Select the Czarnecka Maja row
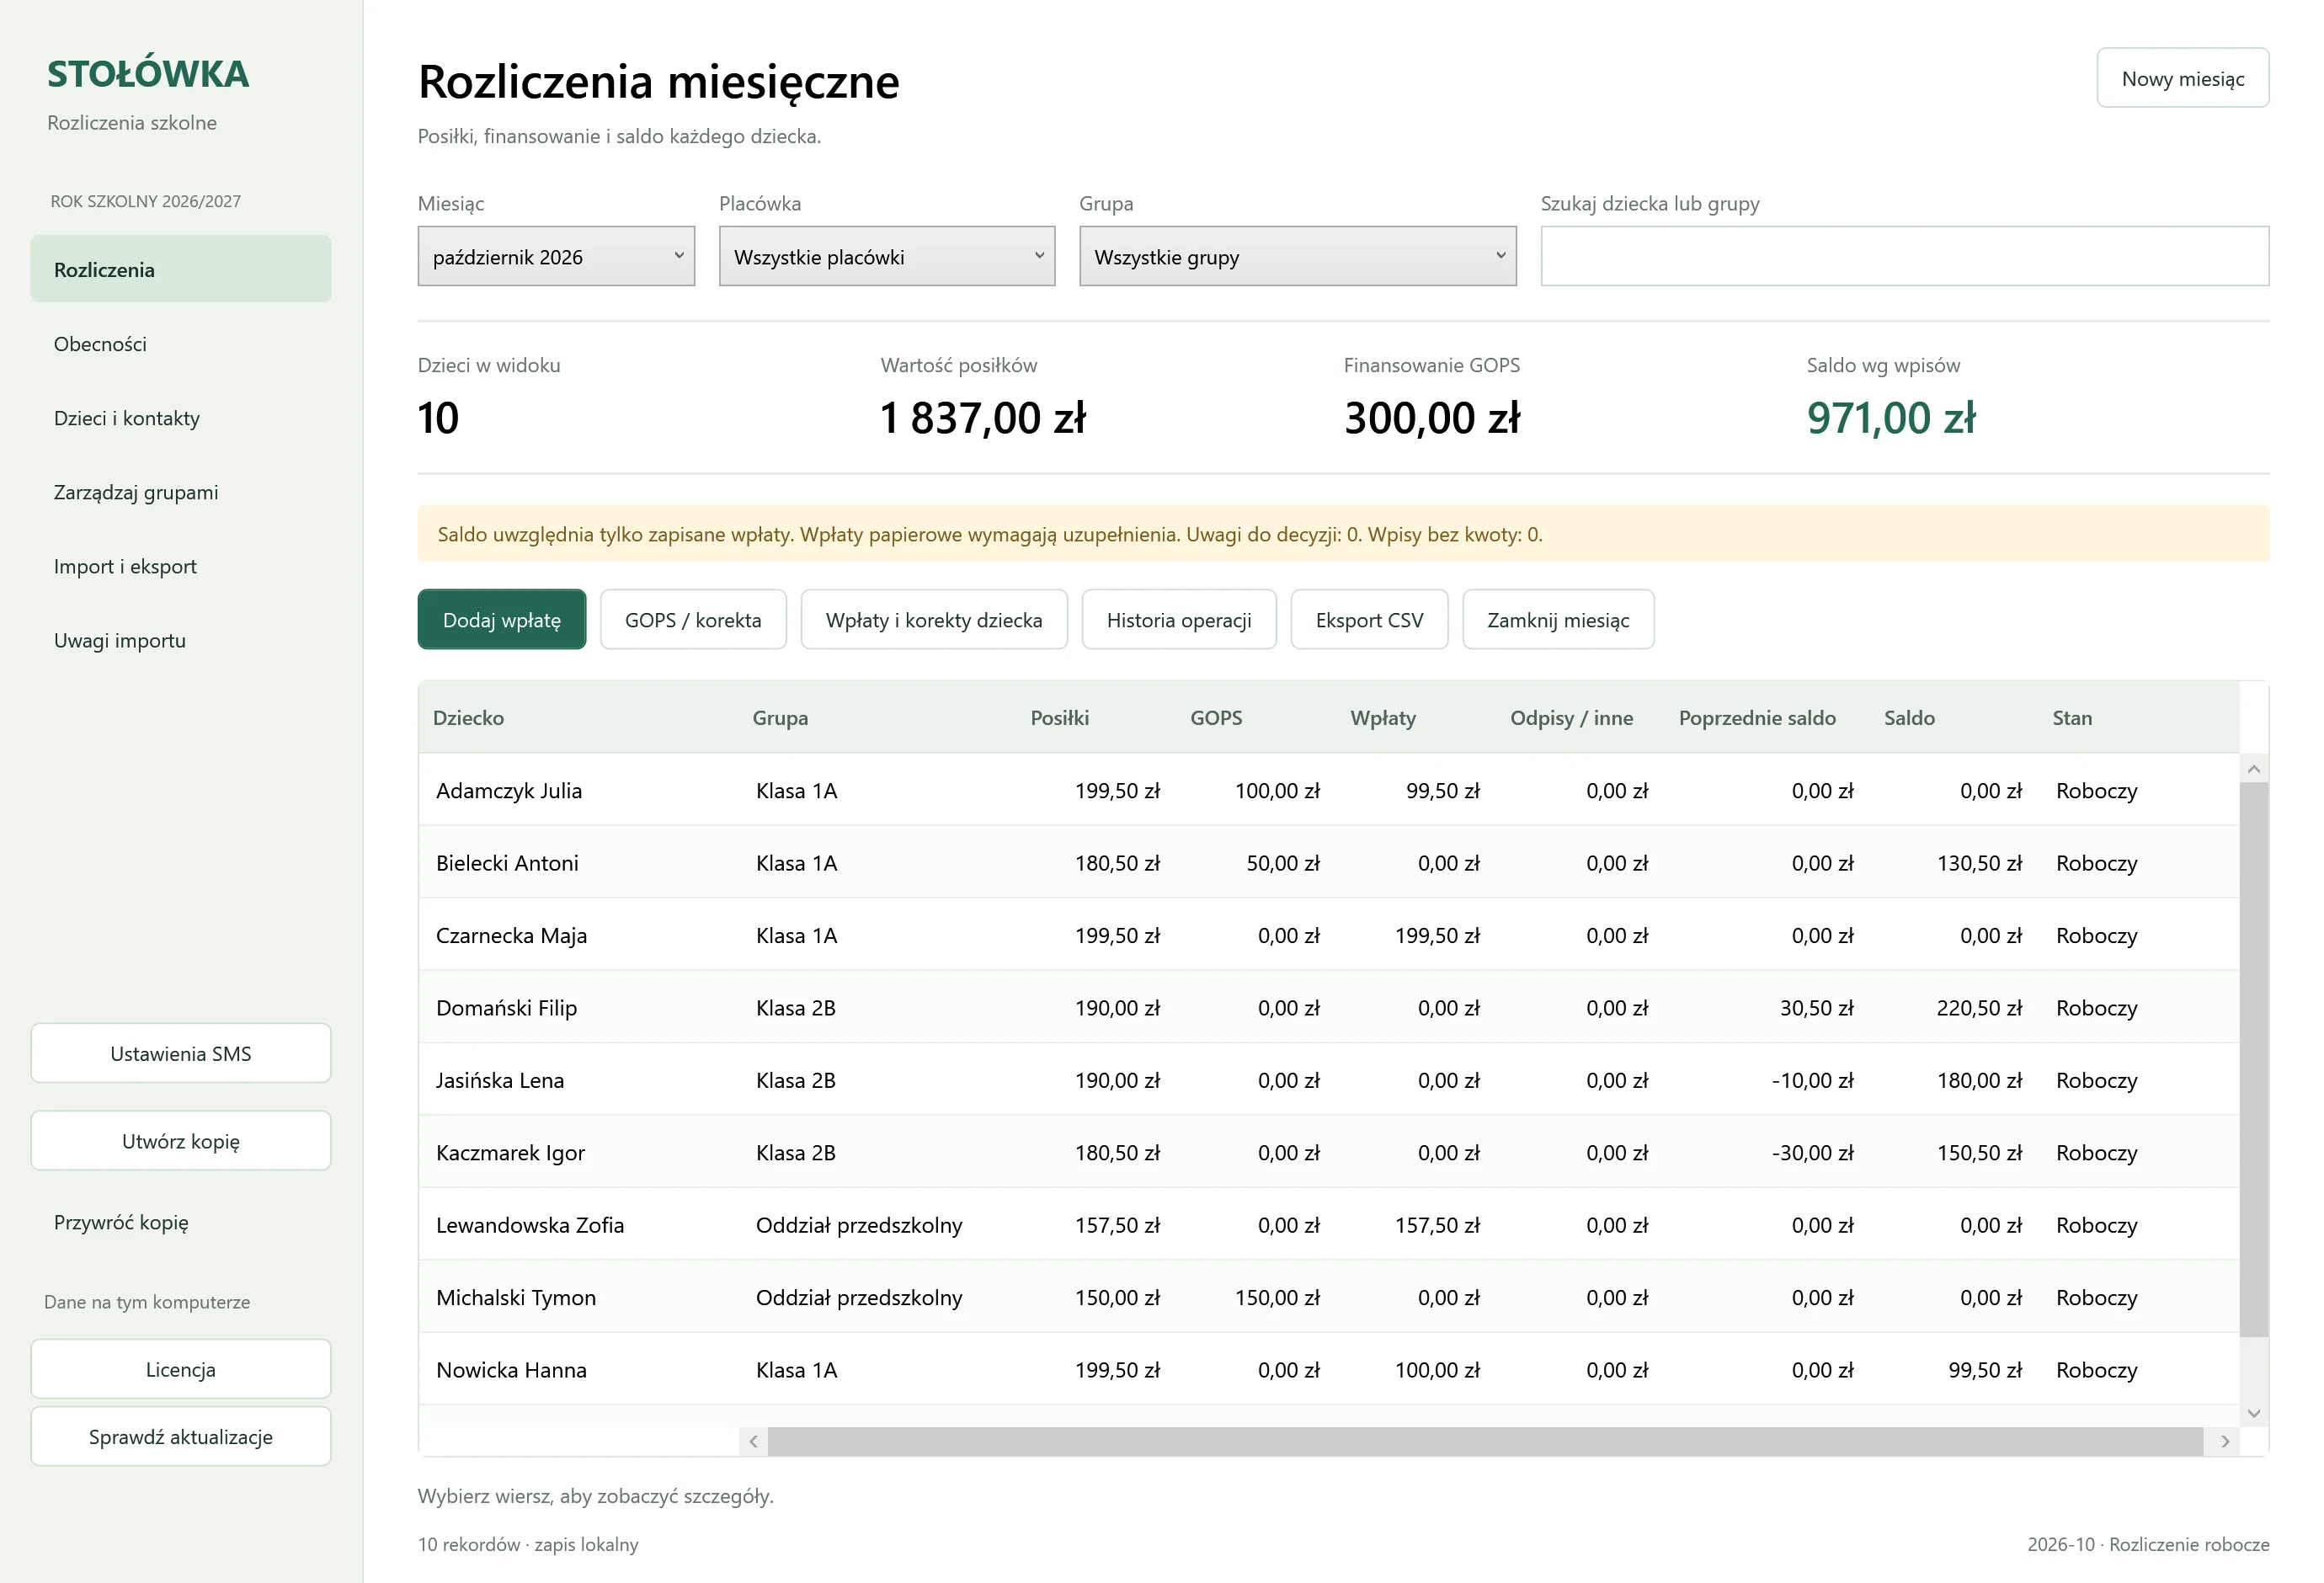The height and width of the screenshot is (1583, 2324). pyautogui.click(x=1329, y=935)
